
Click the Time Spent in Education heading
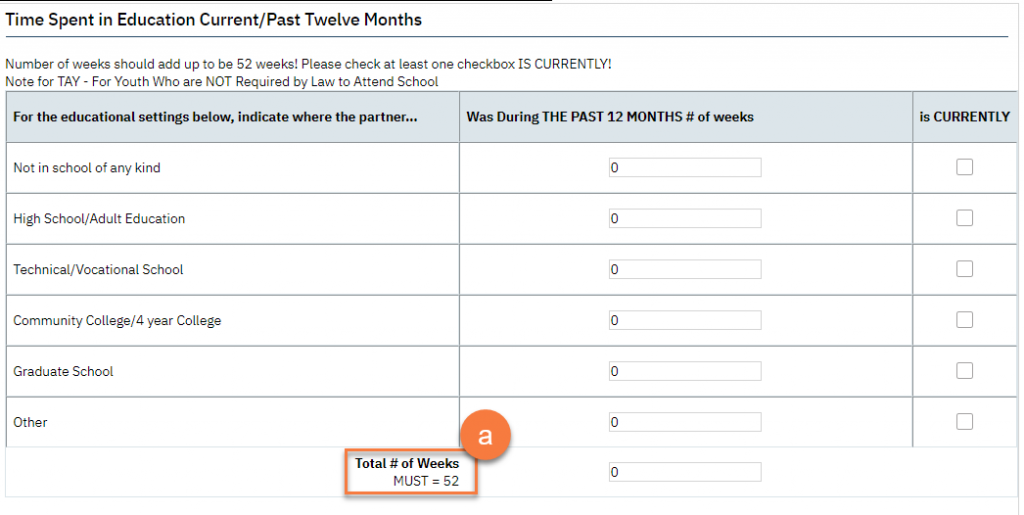coord(214,20)
